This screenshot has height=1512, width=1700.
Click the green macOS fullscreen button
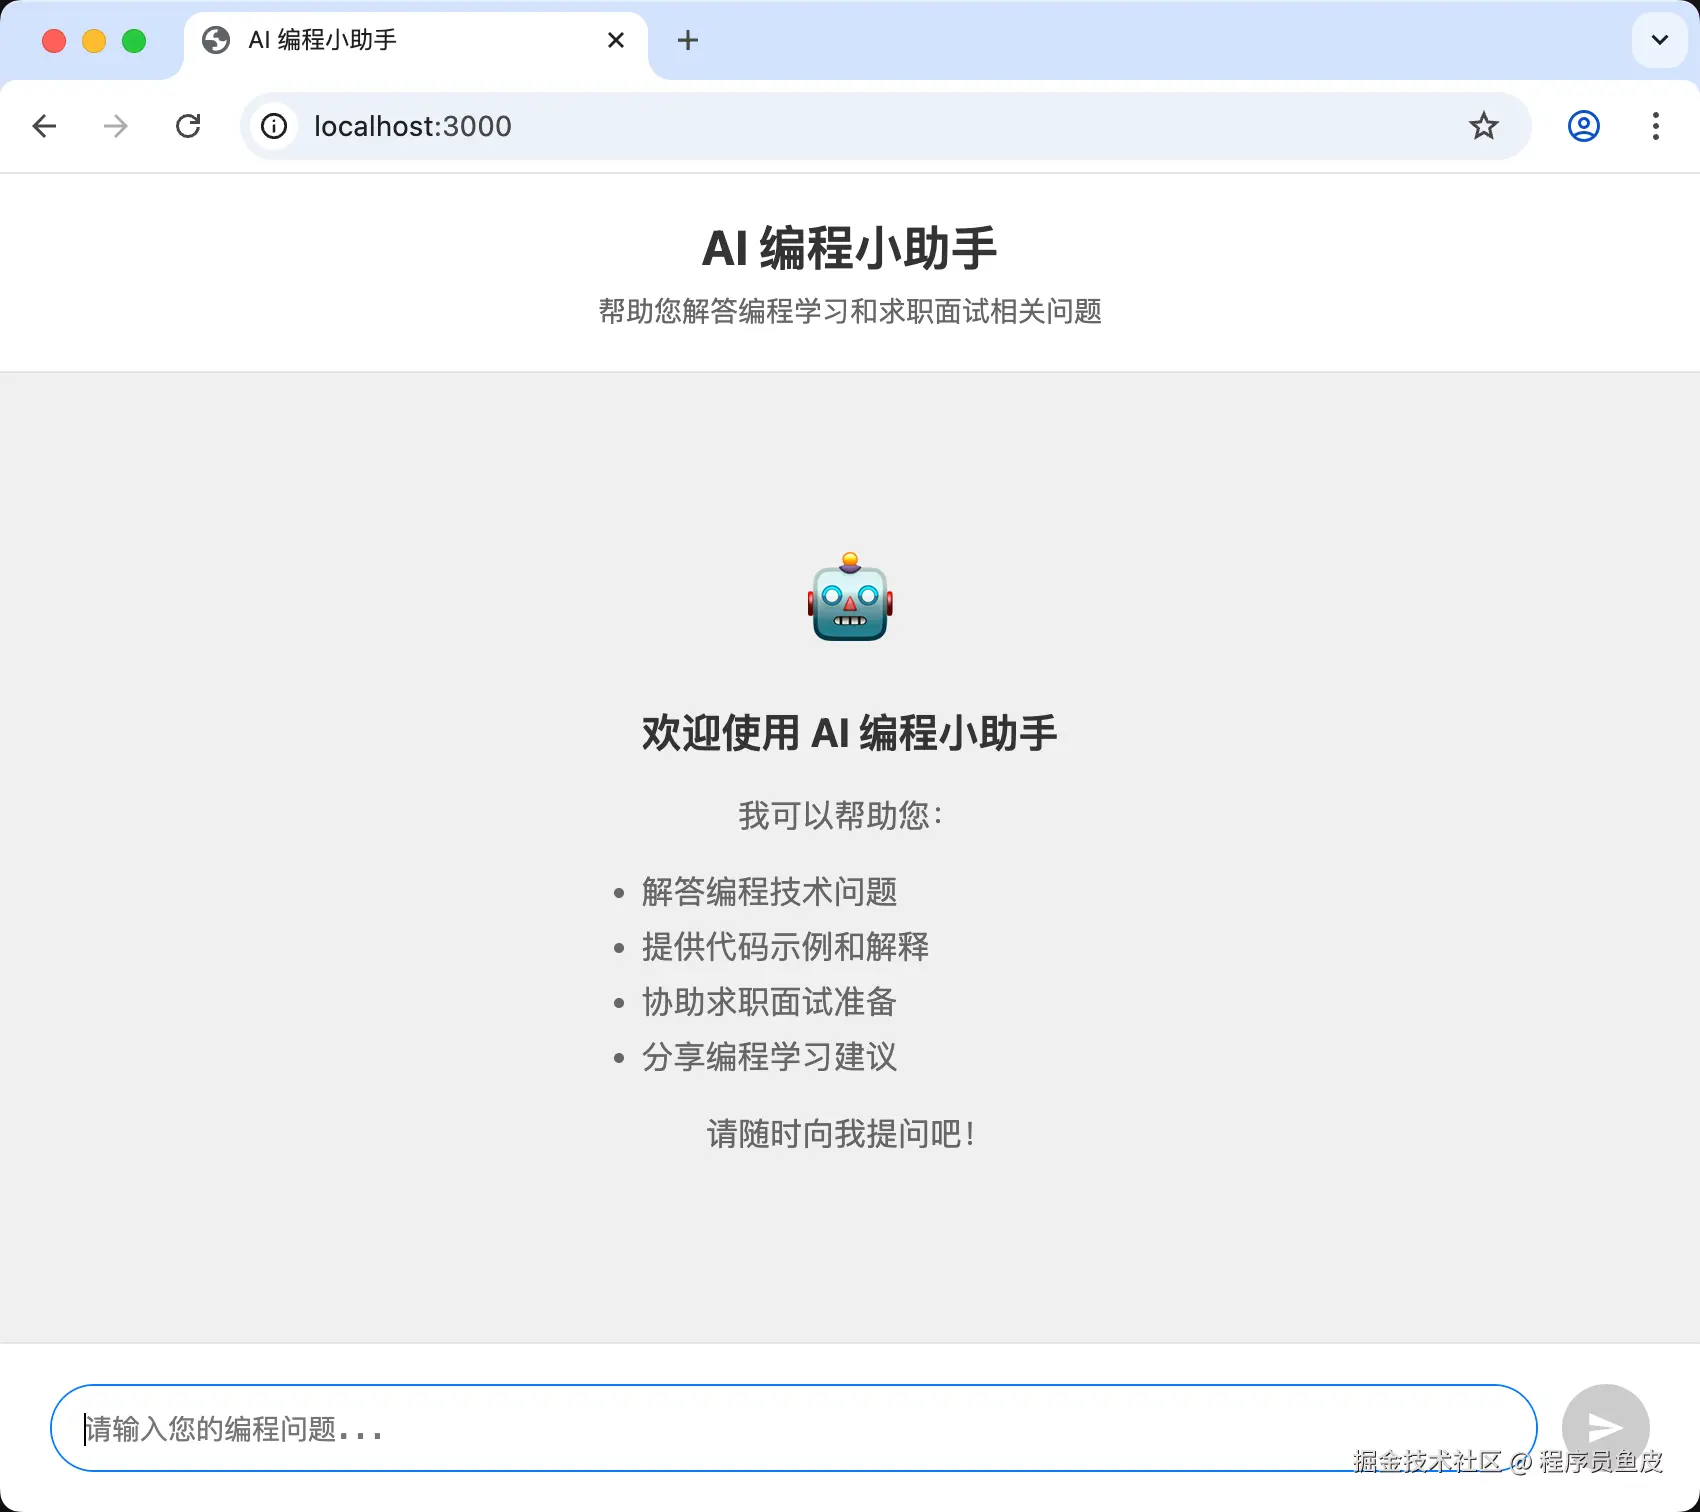(x=134, y=41)
